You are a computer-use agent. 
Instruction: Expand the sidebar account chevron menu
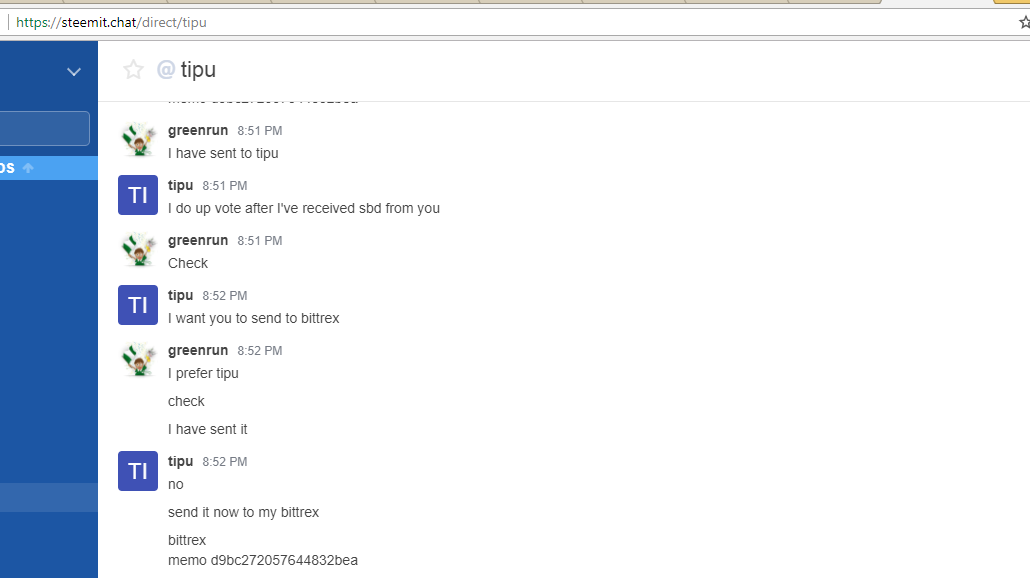click(73, 72)
